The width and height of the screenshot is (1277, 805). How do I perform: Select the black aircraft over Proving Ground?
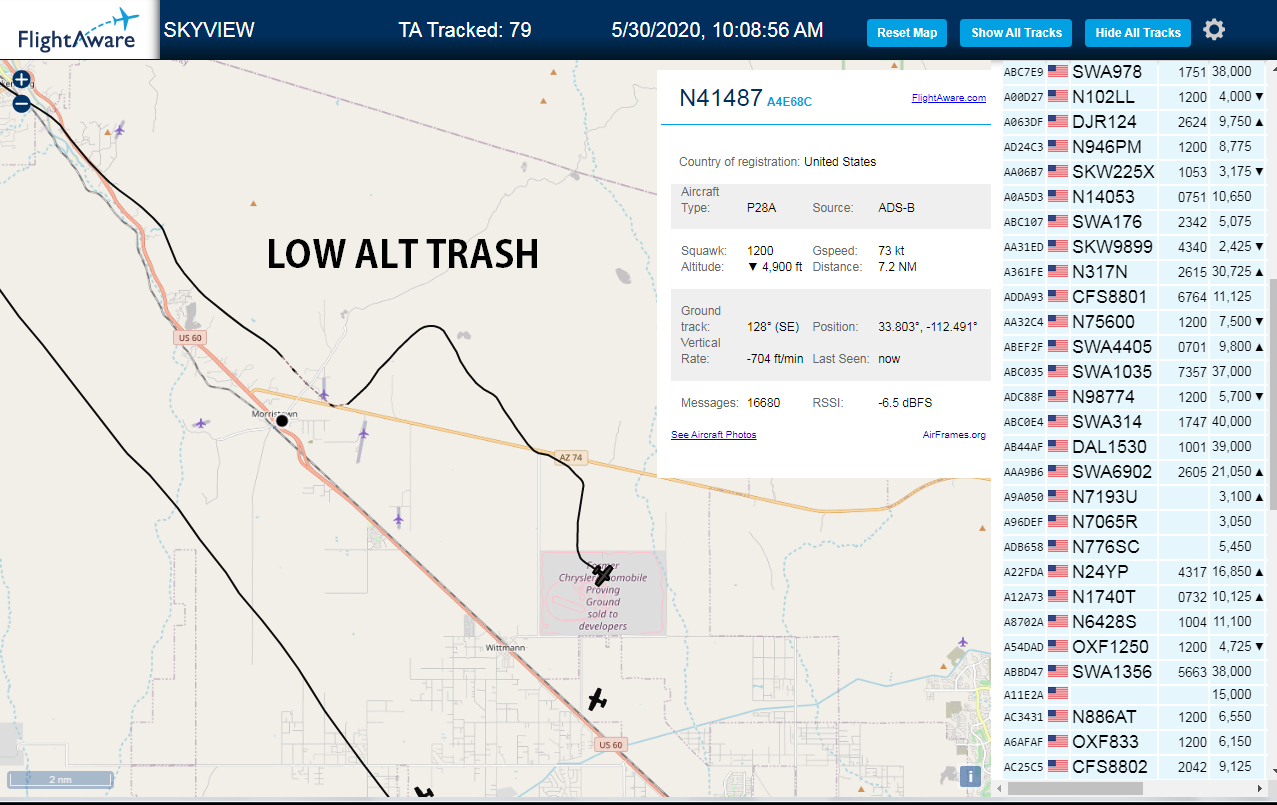tap(602, 573)
